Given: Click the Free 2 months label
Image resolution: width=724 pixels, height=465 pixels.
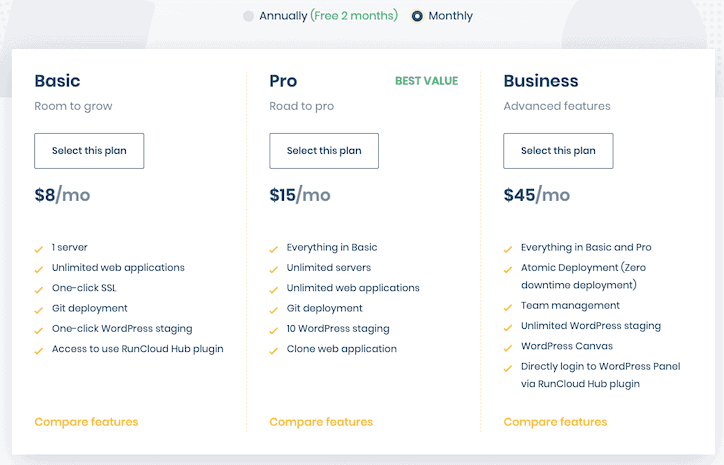Looking at the screenshot, I should click(x=354, y=16).
